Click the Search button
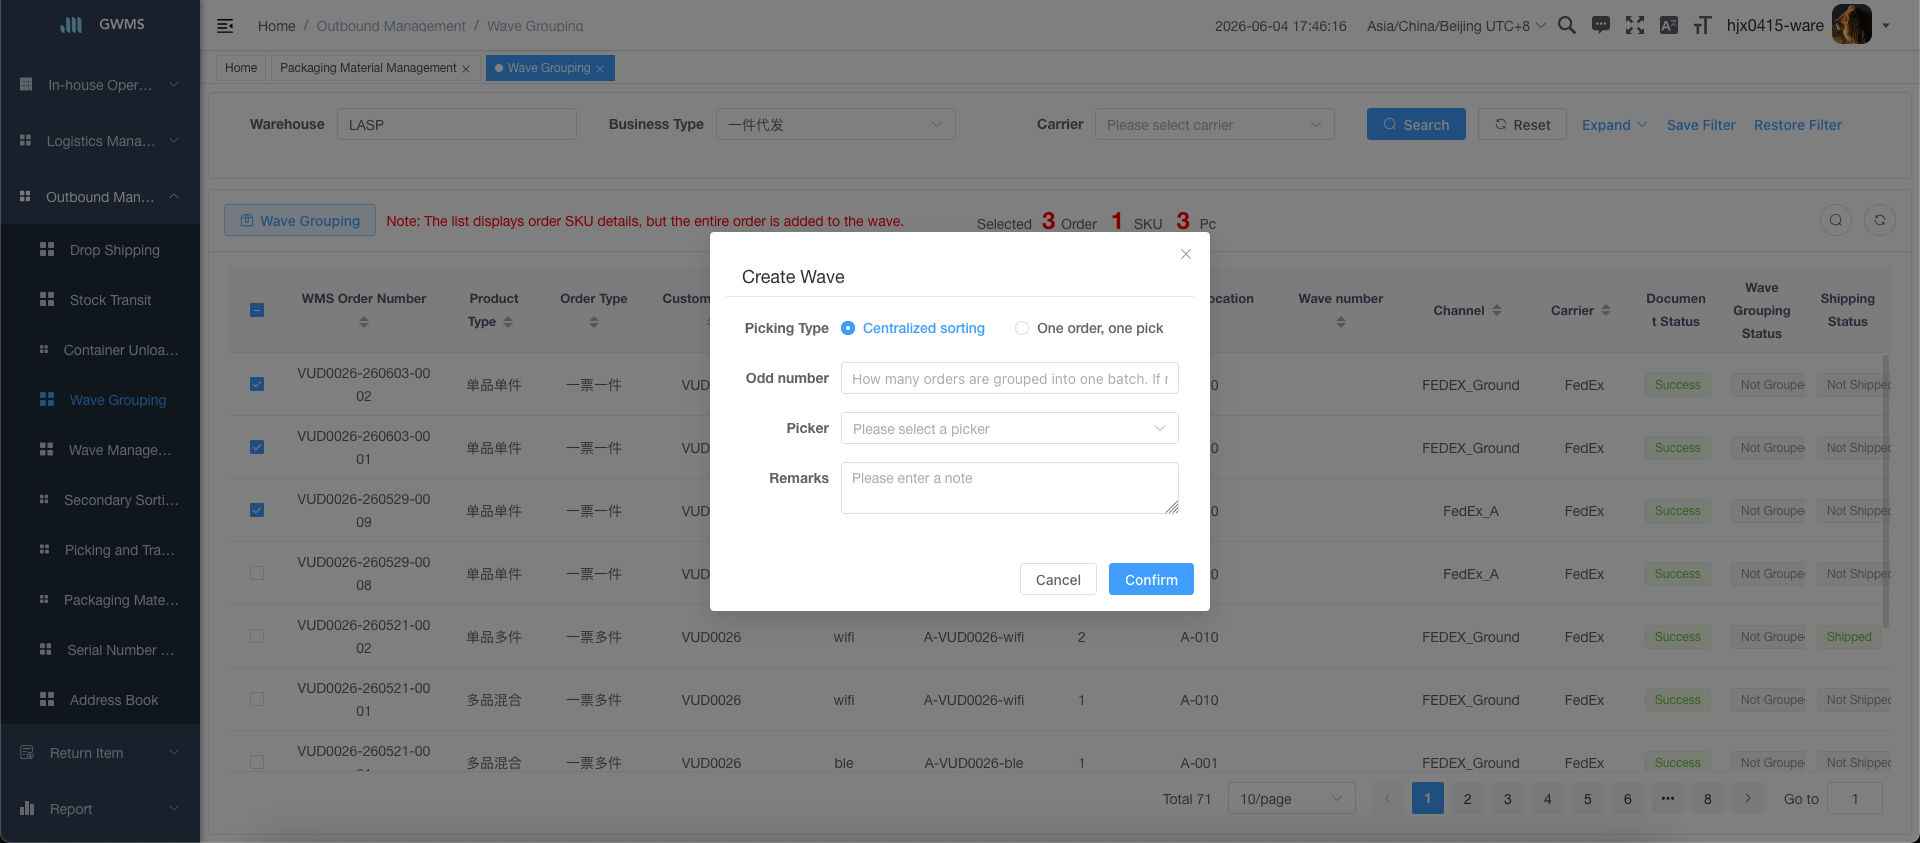 (1416, 124)
